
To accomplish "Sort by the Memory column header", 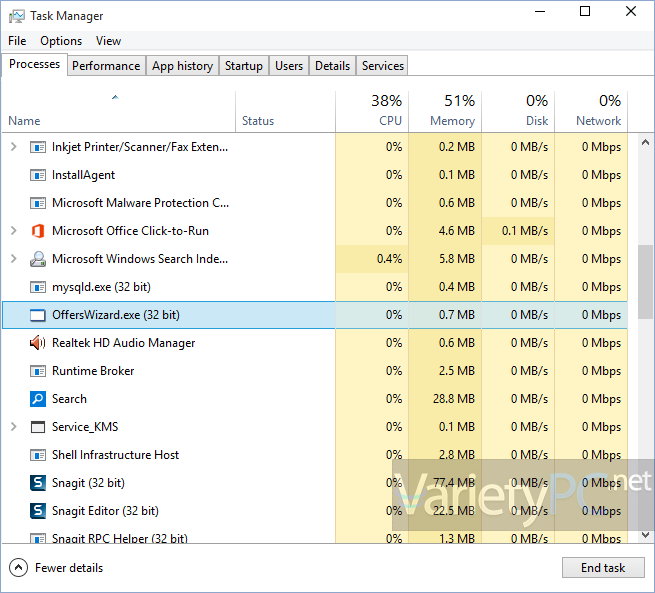I will click(x=445, y=112).
